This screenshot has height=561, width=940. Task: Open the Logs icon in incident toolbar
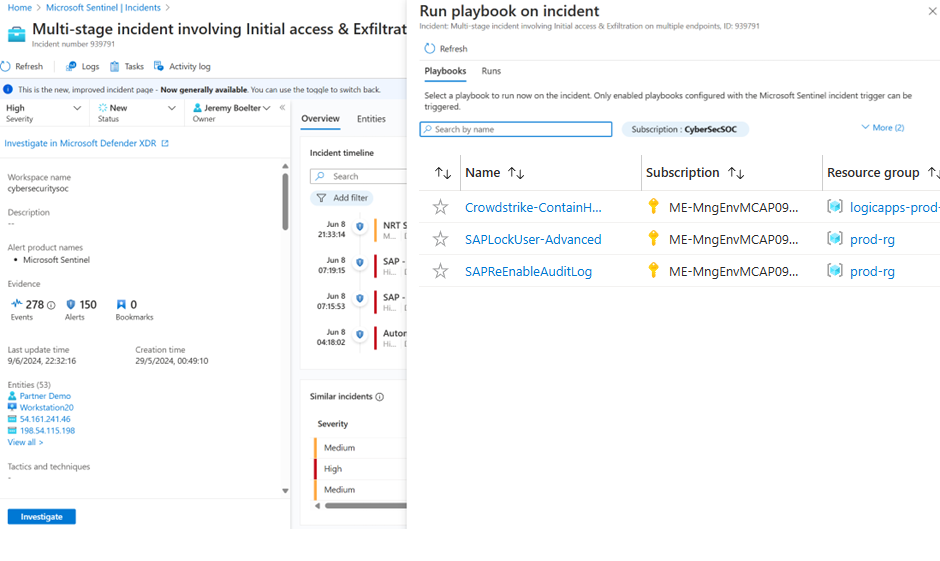coord(71,67)
